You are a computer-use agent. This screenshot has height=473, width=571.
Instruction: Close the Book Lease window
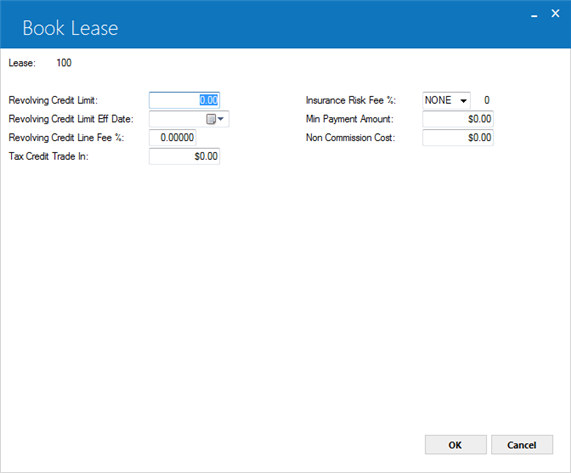555,13
